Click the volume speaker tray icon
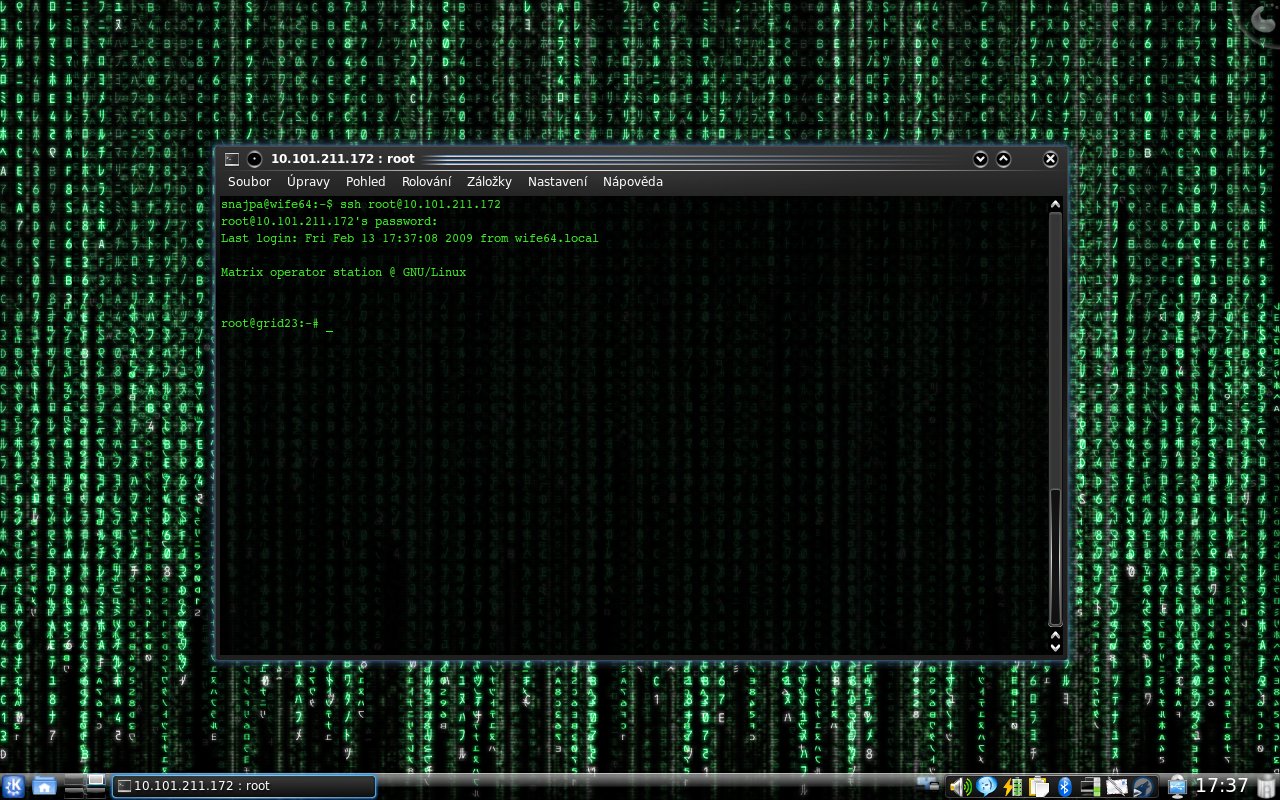 point(960,786)
